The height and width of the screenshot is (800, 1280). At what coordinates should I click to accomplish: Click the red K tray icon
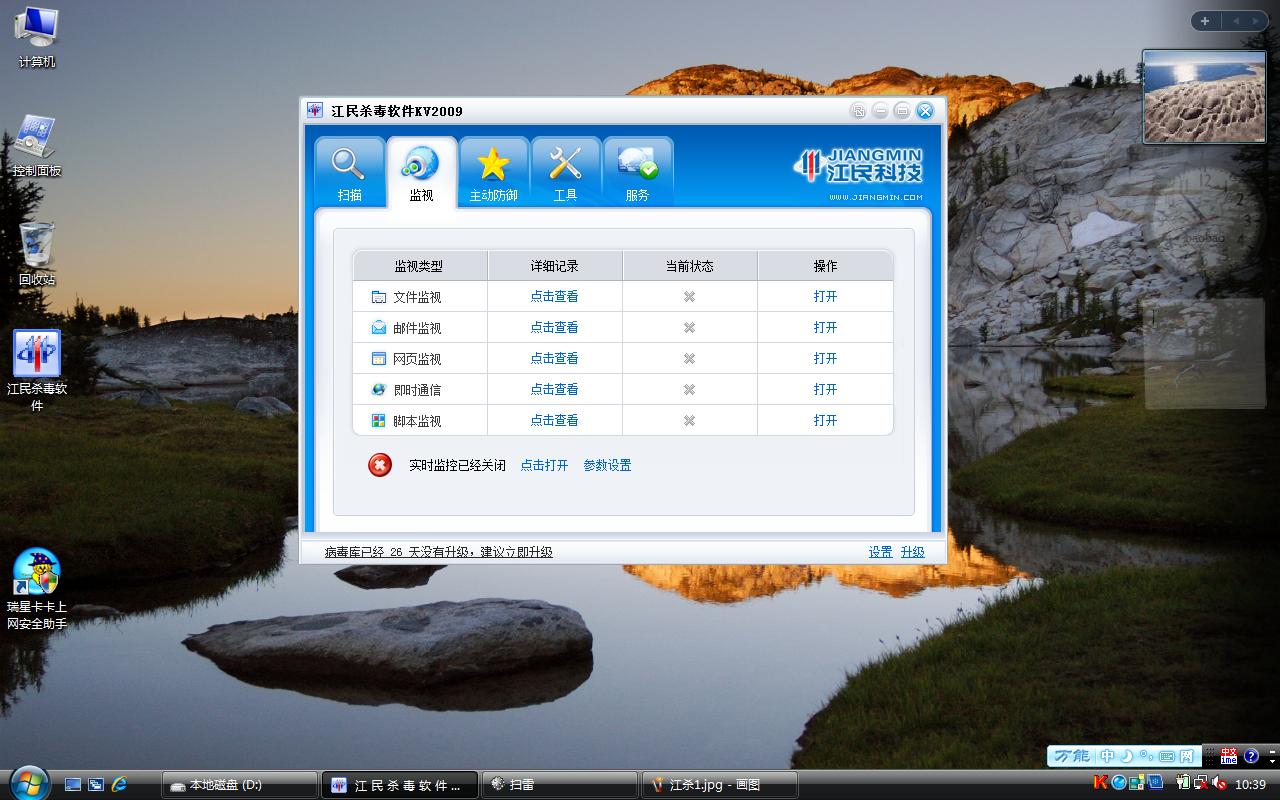[x=1101, y=782]
